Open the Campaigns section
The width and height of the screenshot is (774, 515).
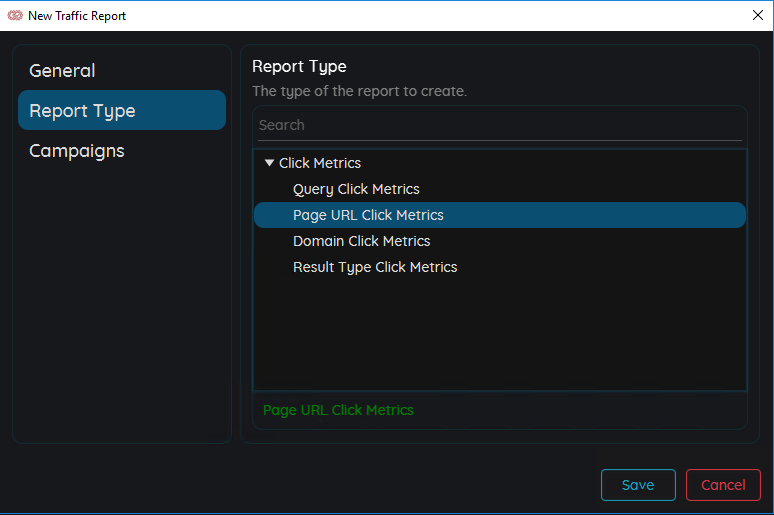pyautogui.click(x=121, y=151)
